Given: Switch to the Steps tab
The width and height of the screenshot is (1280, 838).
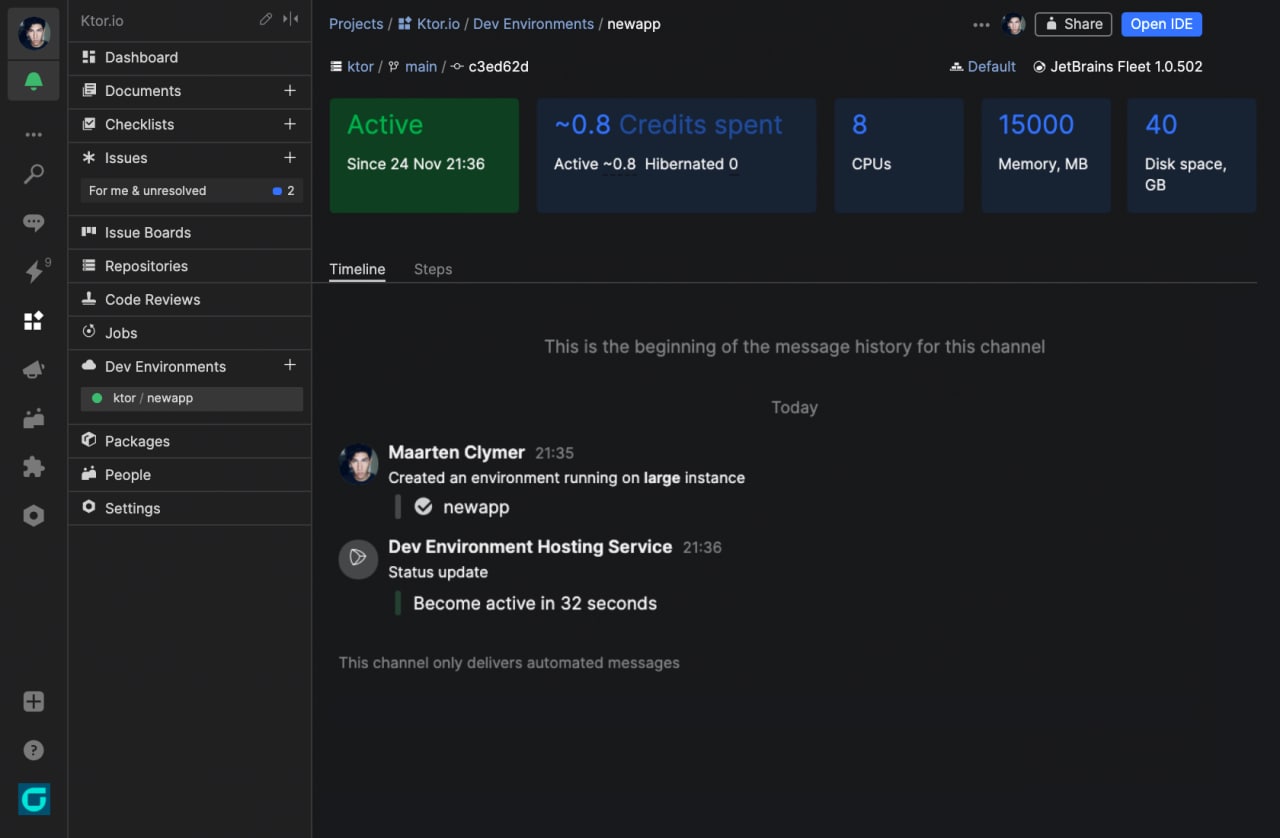Looking at the screenshot, I should coord(433,269).
